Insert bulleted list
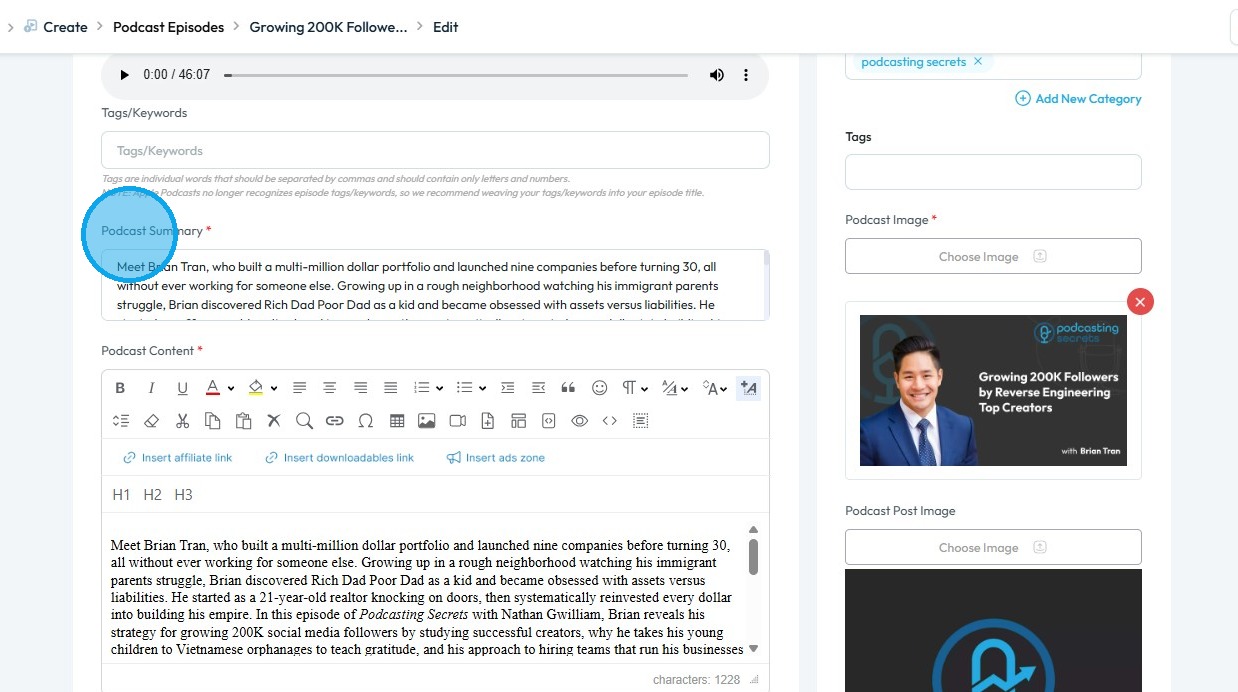This screenshot has width=1238, height=692. [464, 388]
